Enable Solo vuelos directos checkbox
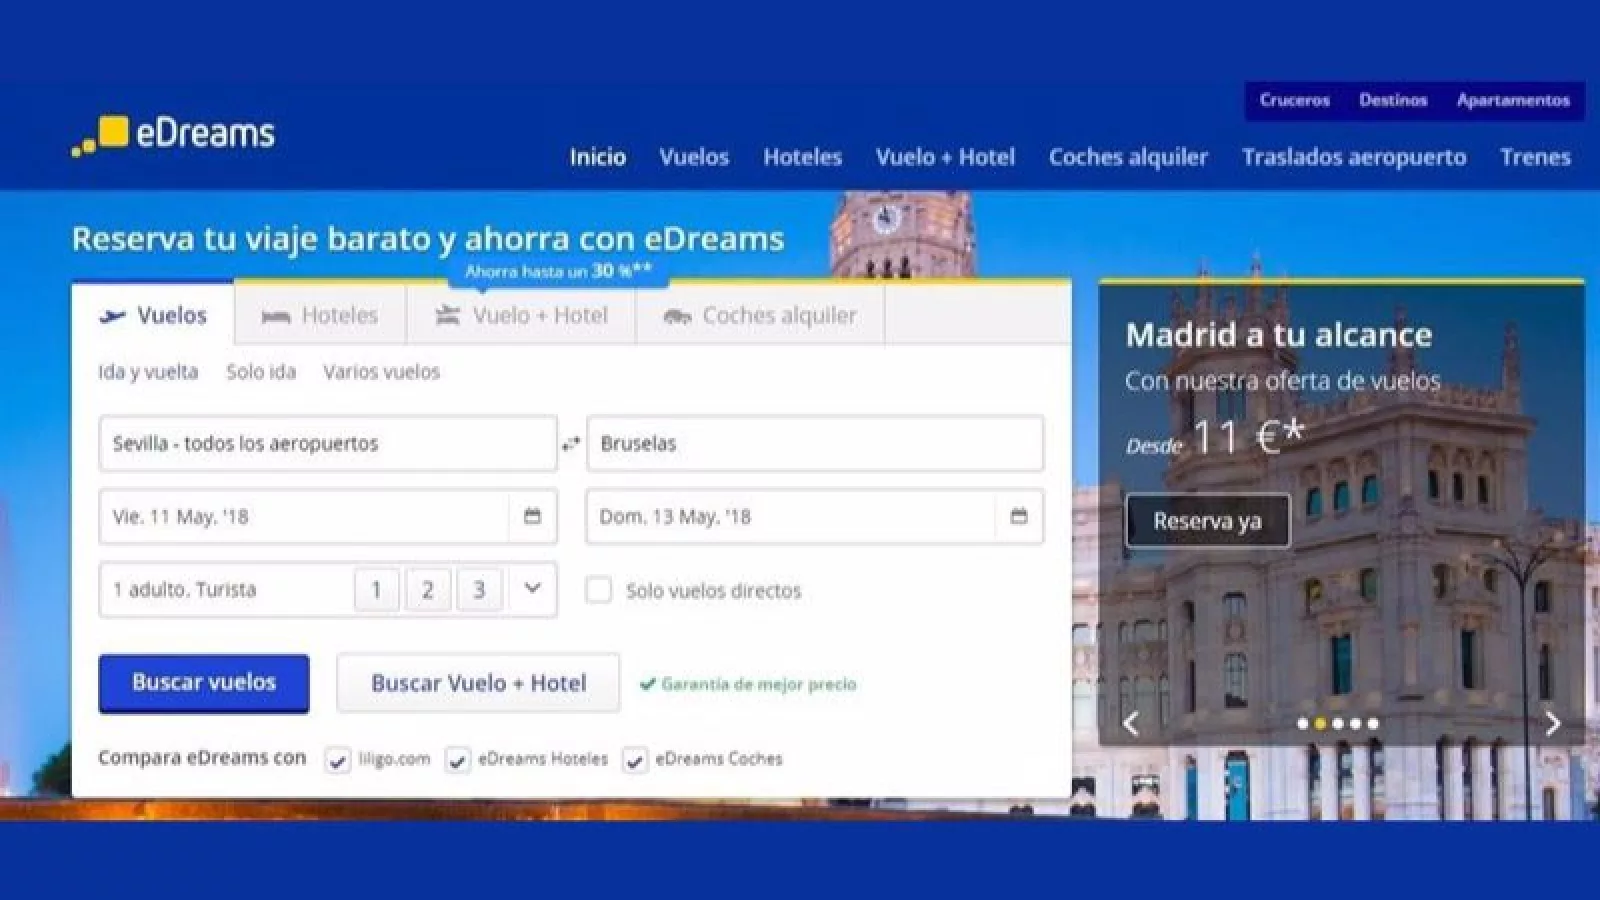This screenshot has height=900, width=1600. 598,590
